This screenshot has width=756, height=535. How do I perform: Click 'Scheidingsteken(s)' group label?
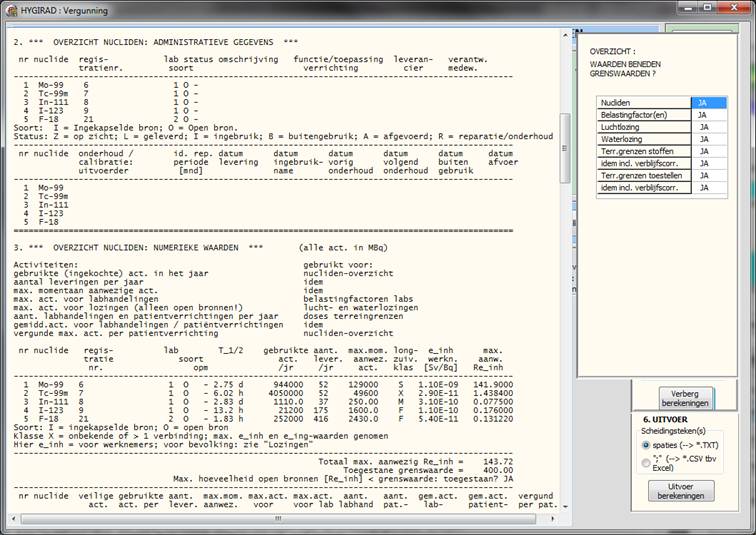coord(673,431)
